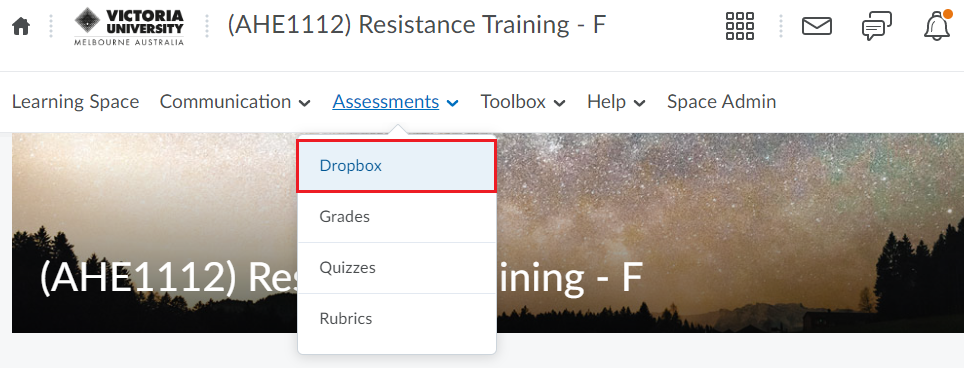Viewport: 964px width, 368px height.
Task: Go to the home icon
Action: pyautogui.click(x=21, y=27)
